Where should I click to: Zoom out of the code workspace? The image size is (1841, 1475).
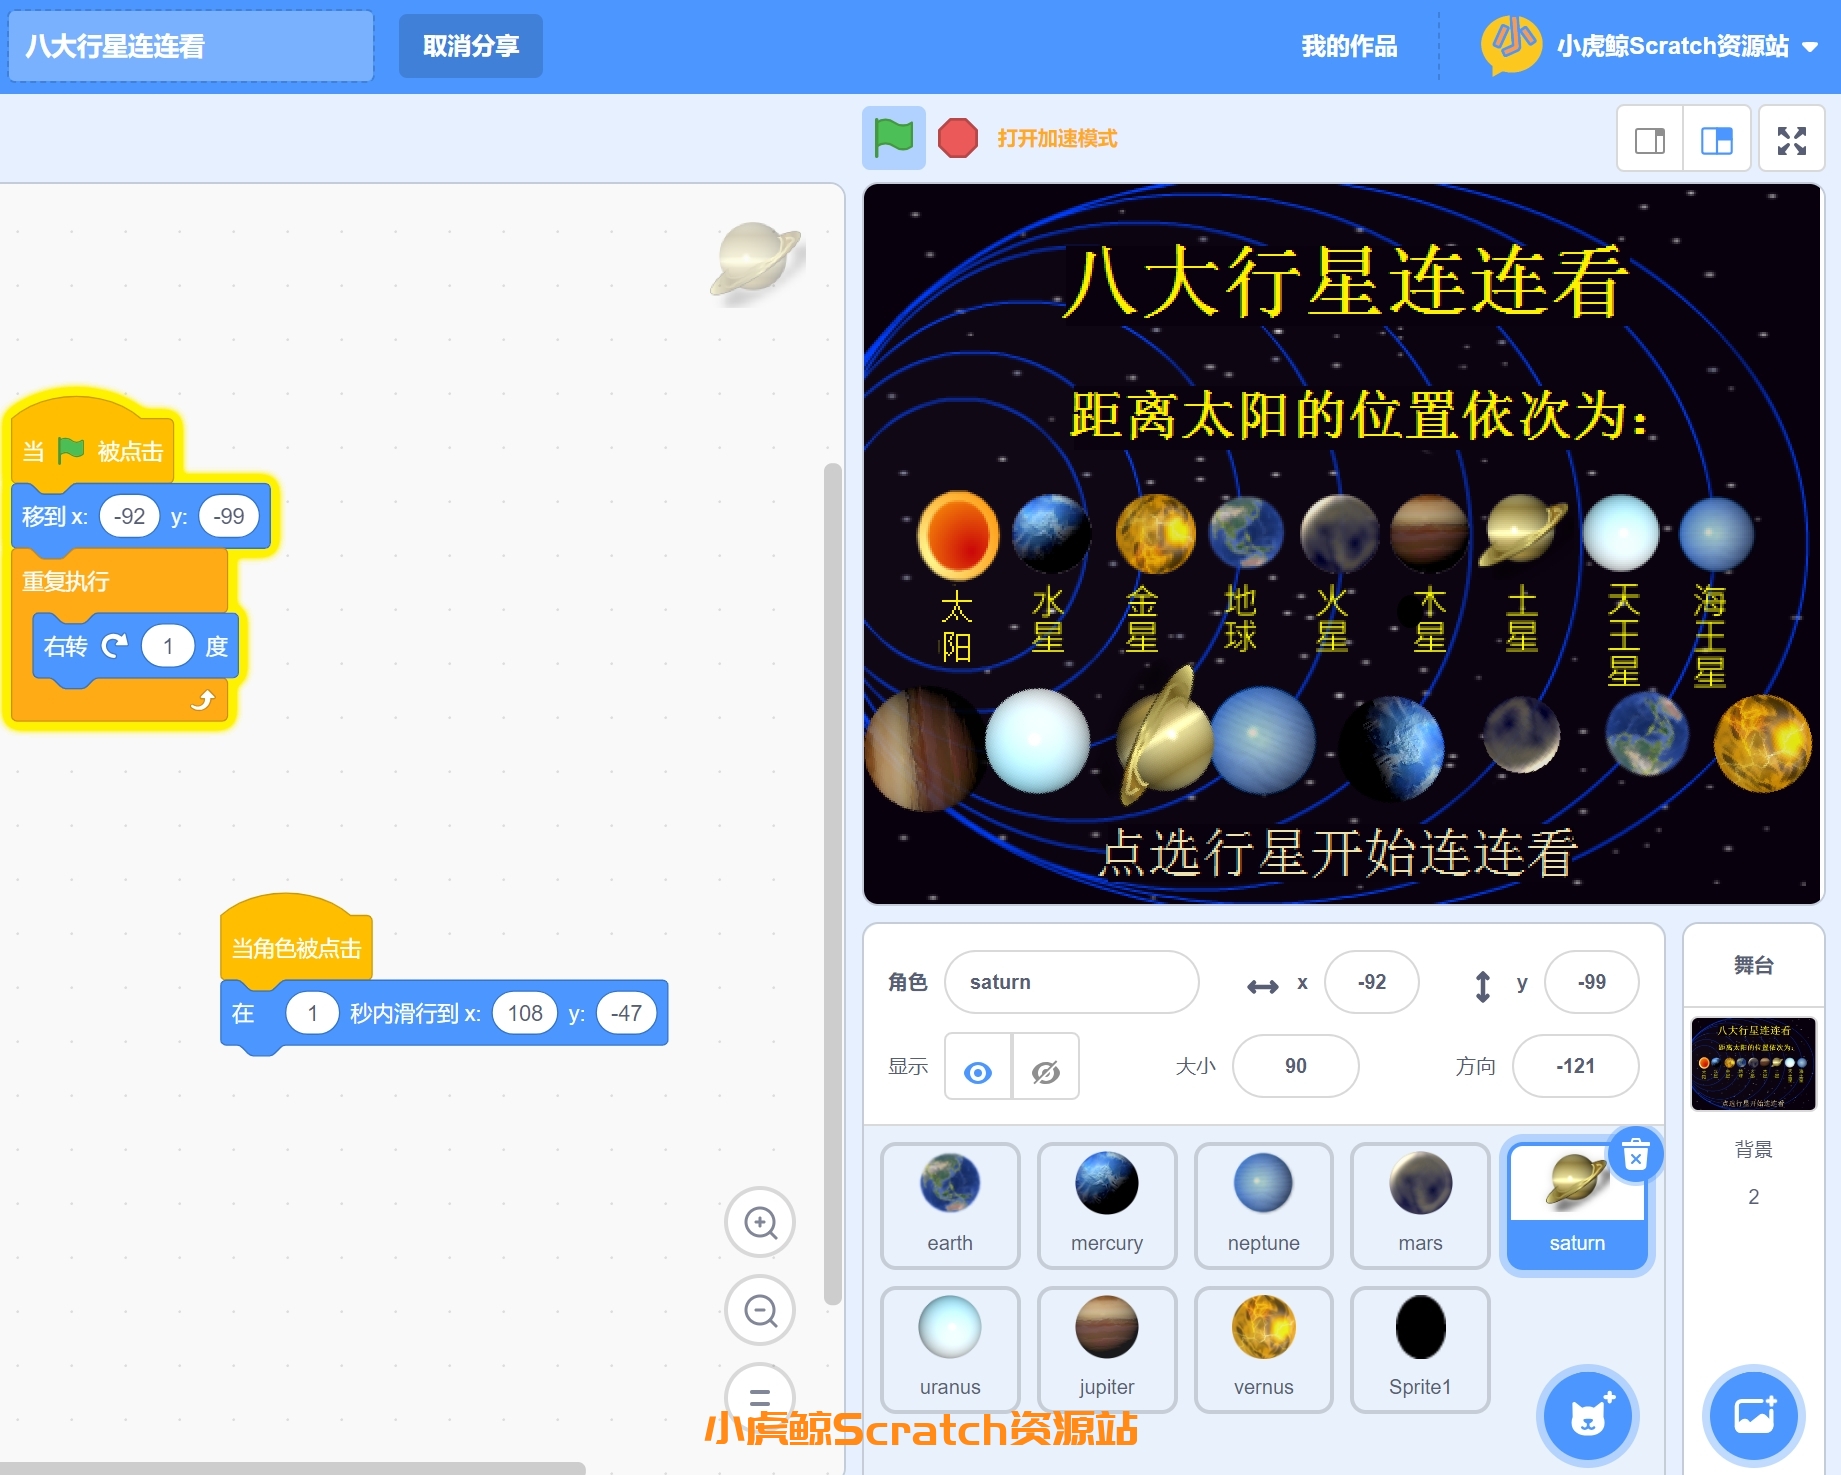760,1310
